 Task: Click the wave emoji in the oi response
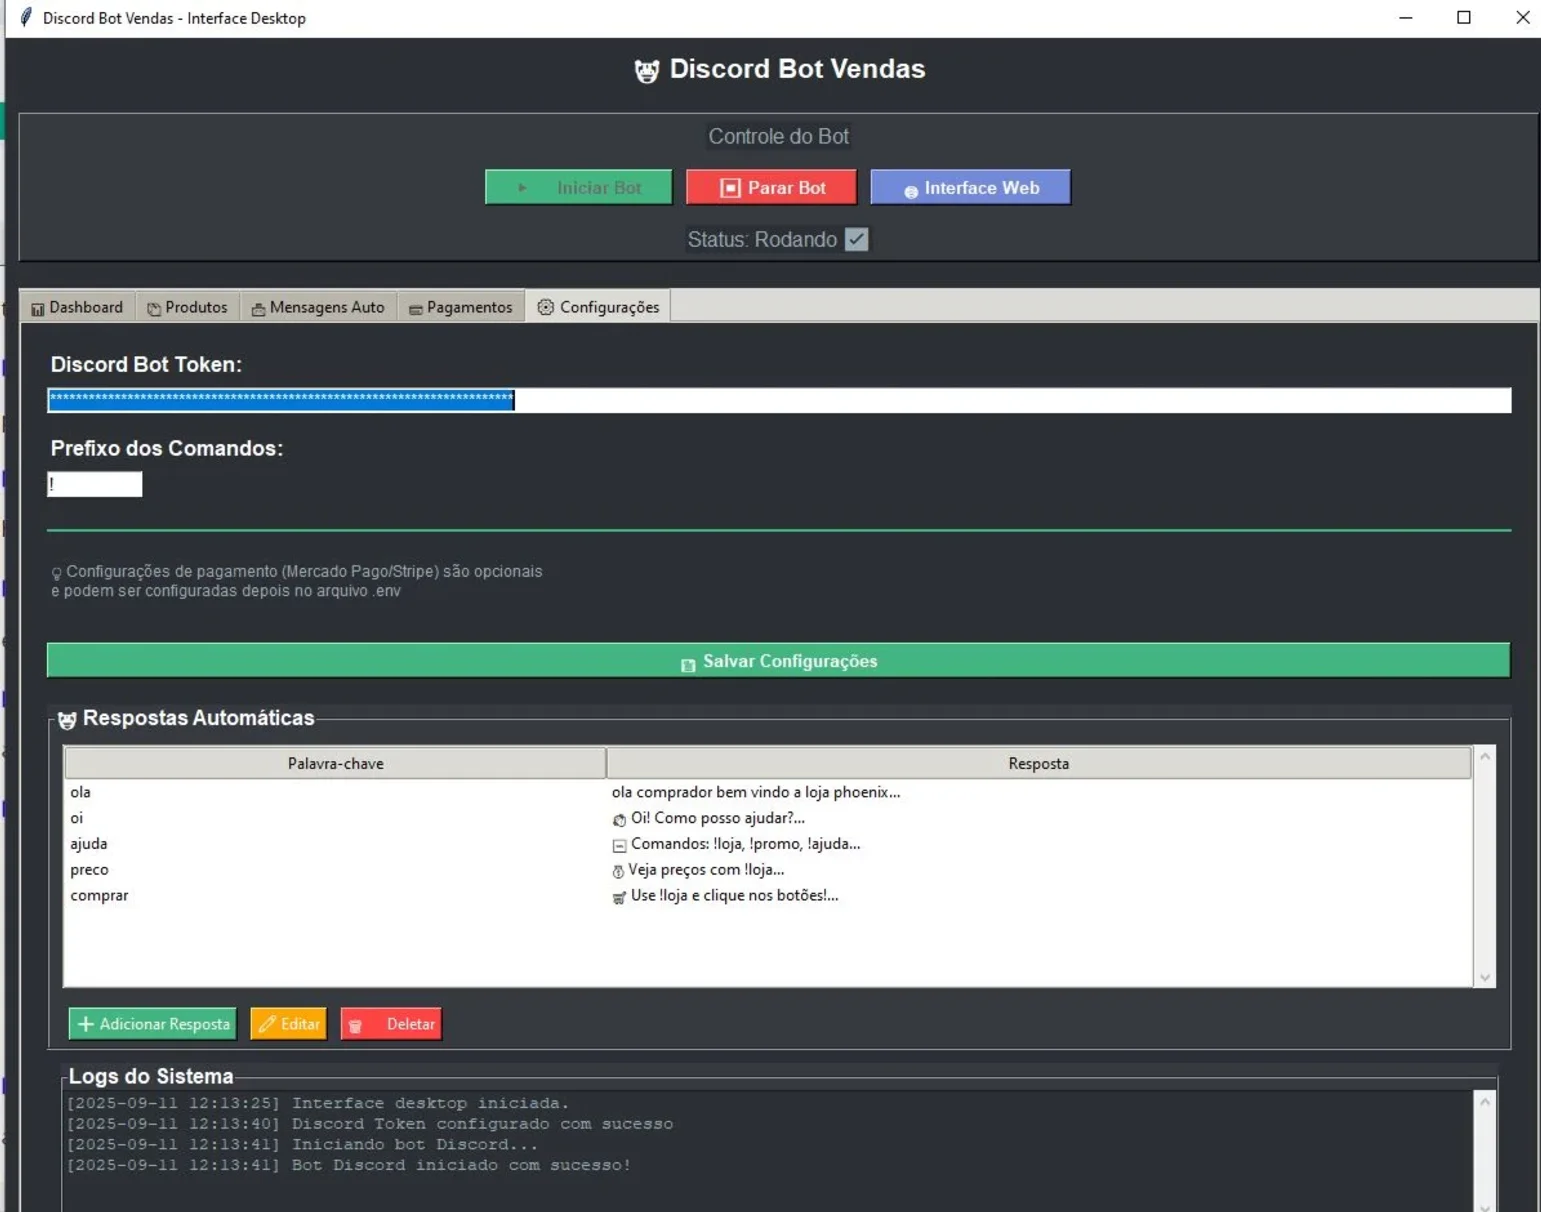619,820
